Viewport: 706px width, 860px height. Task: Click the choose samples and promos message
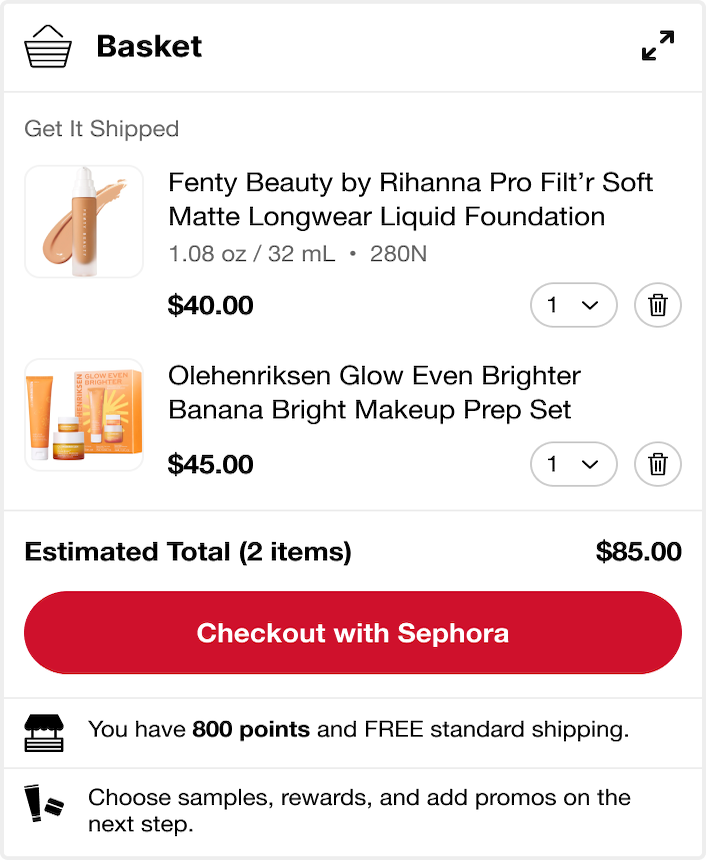[358, 811]
